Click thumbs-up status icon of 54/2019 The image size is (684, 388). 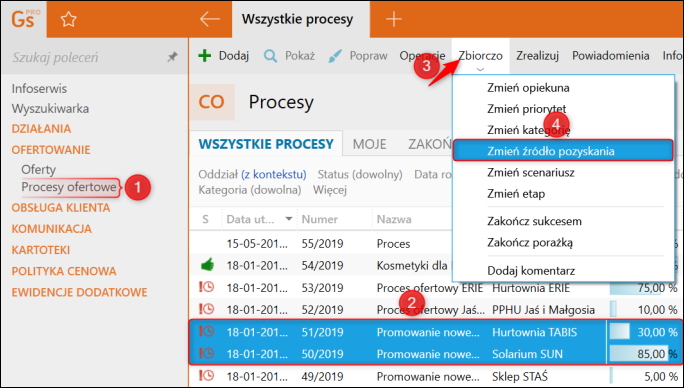pyautogui.click(x=207, y=264)
